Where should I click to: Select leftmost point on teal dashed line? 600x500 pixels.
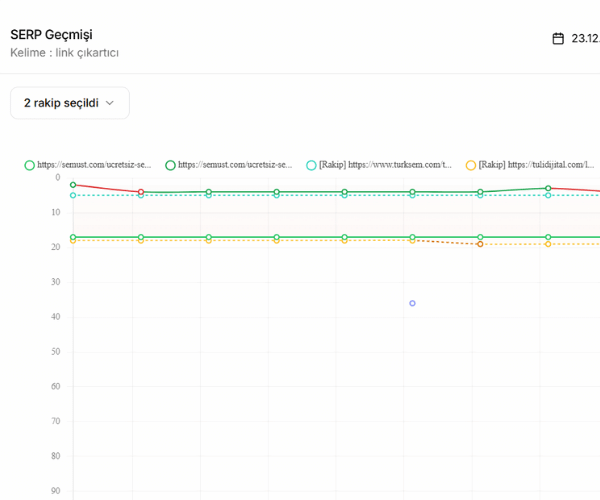(x=73, y=195)
